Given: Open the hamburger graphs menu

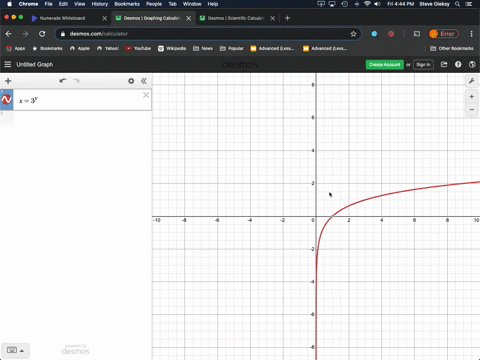Looking at the screenshot, I should pyautogui.click(x=7, y=64).
